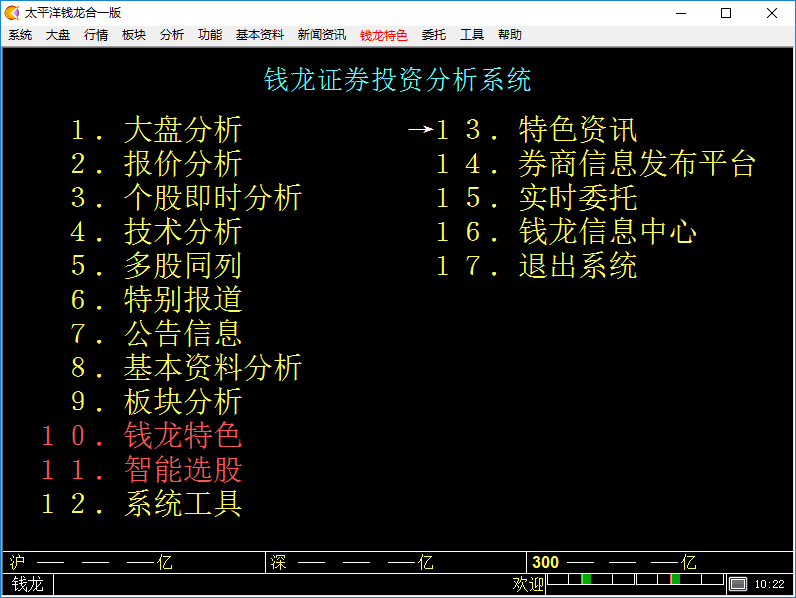Click the 欢迎 scrolling message text

[528, 584]
